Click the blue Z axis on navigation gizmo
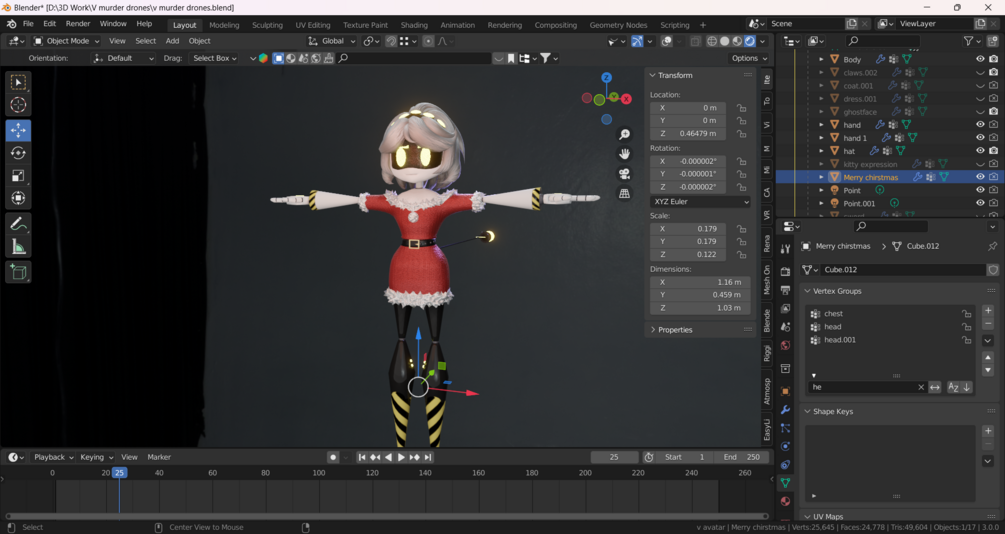This screenshot has height=534, width=1005. click(606, 78)
